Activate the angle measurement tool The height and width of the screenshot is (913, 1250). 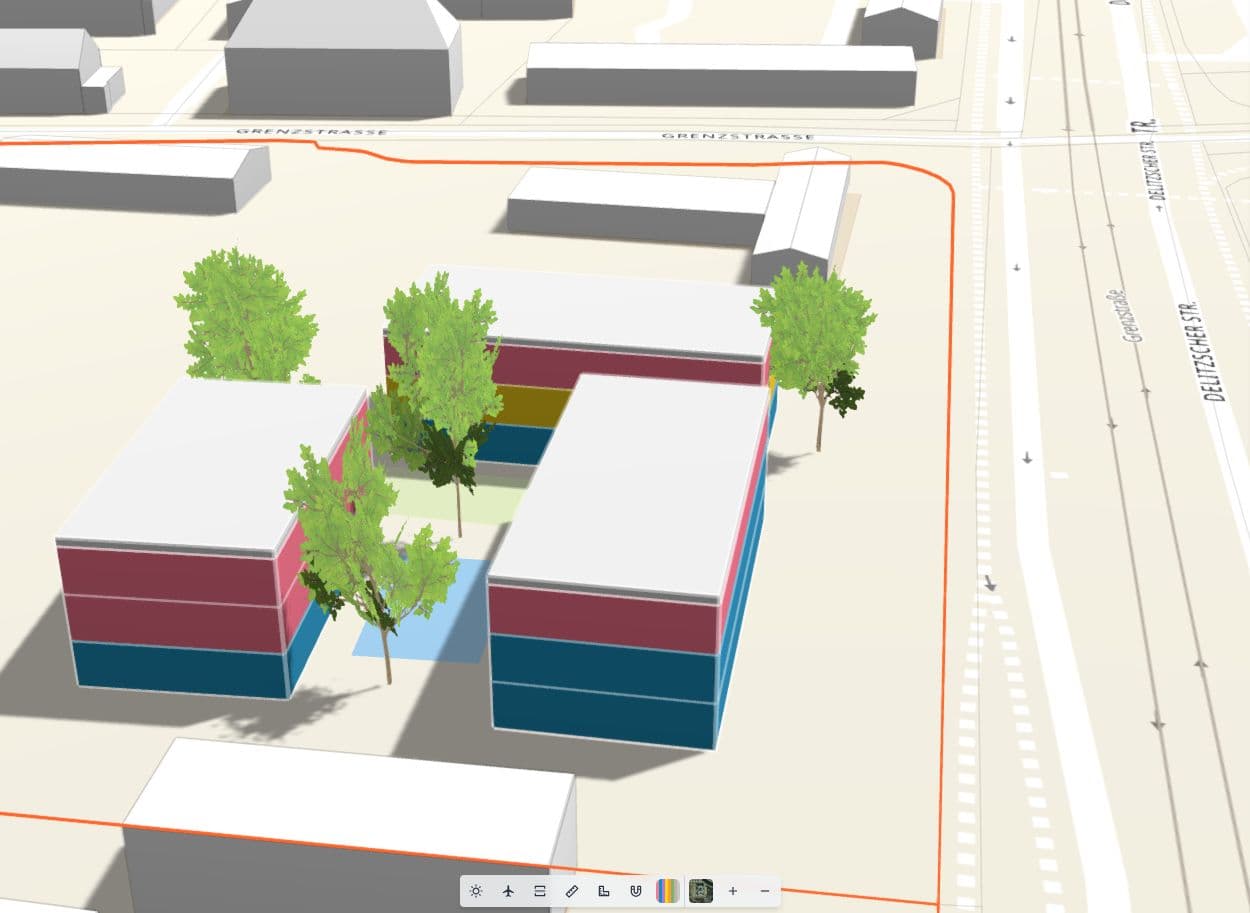[x=604, y=889]
